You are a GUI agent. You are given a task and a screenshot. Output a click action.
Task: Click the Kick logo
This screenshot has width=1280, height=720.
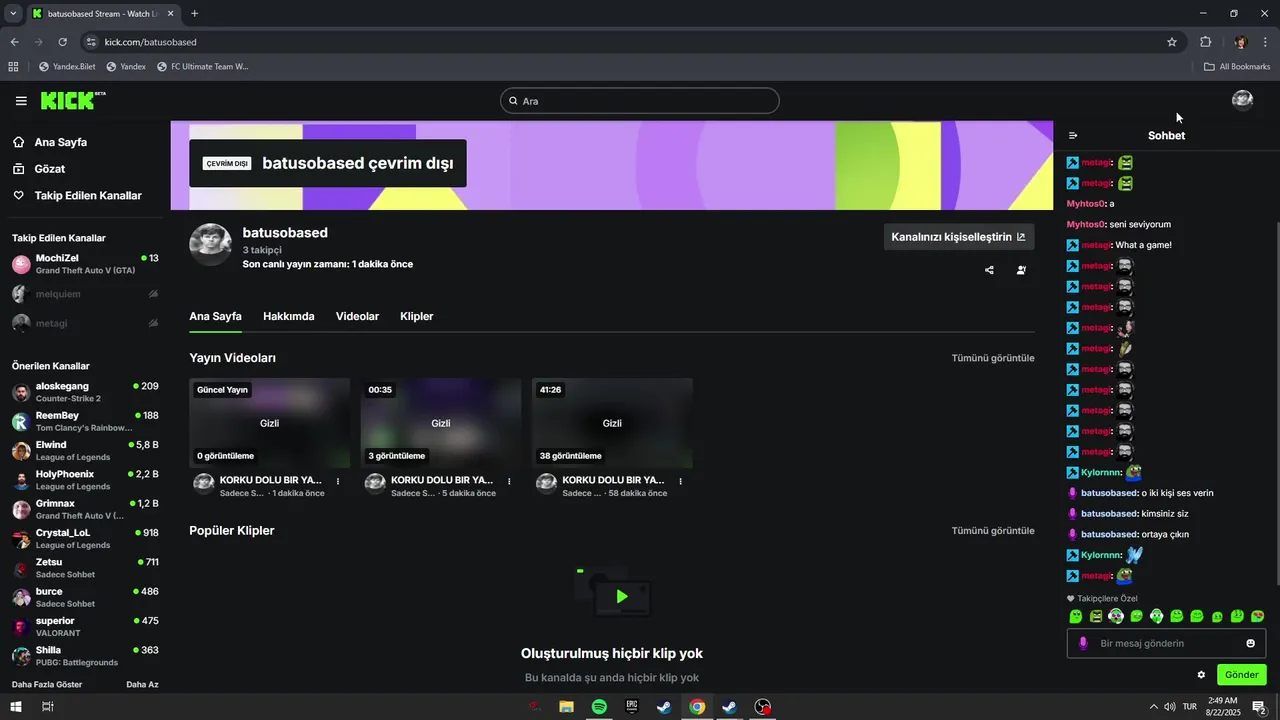point(72,100)
